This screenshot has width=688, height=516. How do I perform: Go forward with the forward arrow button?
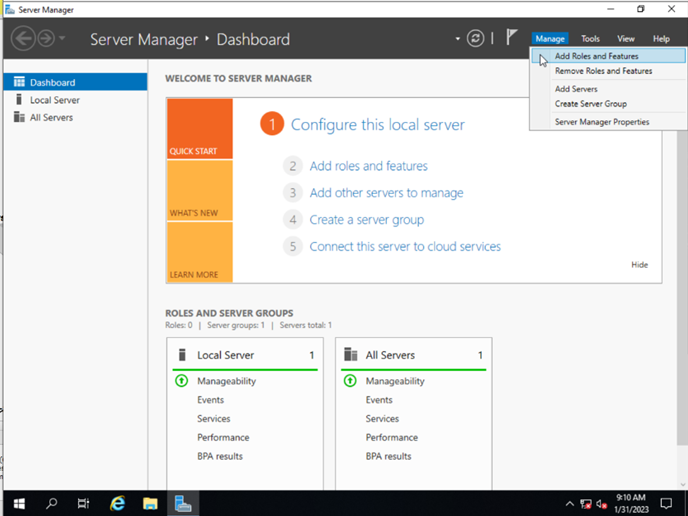(46, 39)
